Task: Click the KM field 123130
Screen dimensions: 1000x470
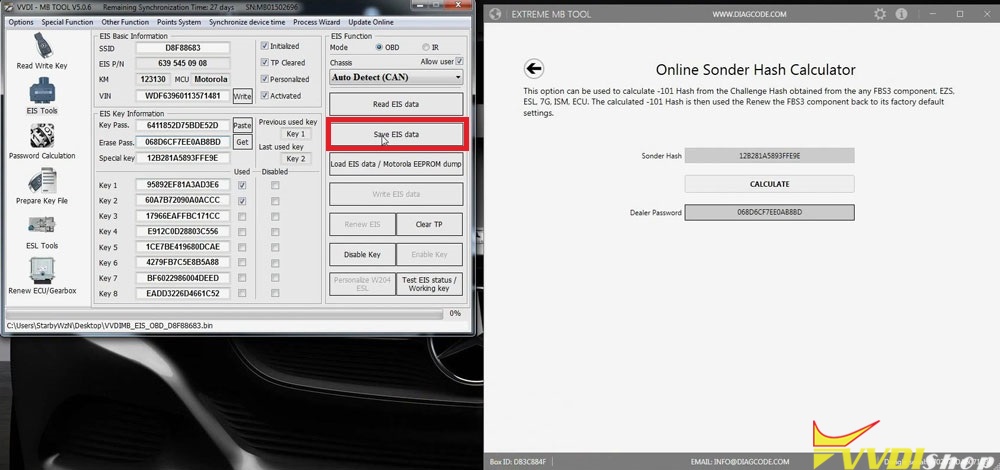Action: tap(153, 80)
